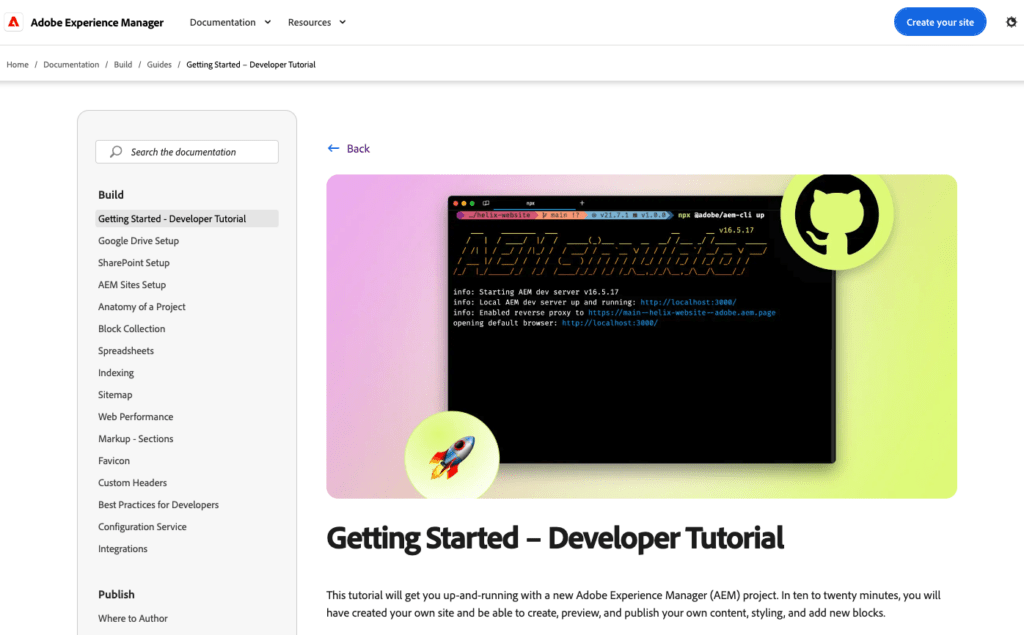The width and height of the screenshot is (1024, 635).
Task: Open Custom Headers sidebar link
Action: click(x=133, y=483)
